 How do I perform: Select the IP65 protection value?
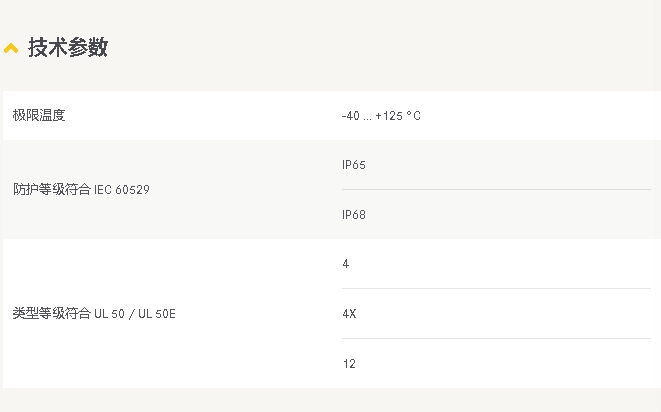354,165
